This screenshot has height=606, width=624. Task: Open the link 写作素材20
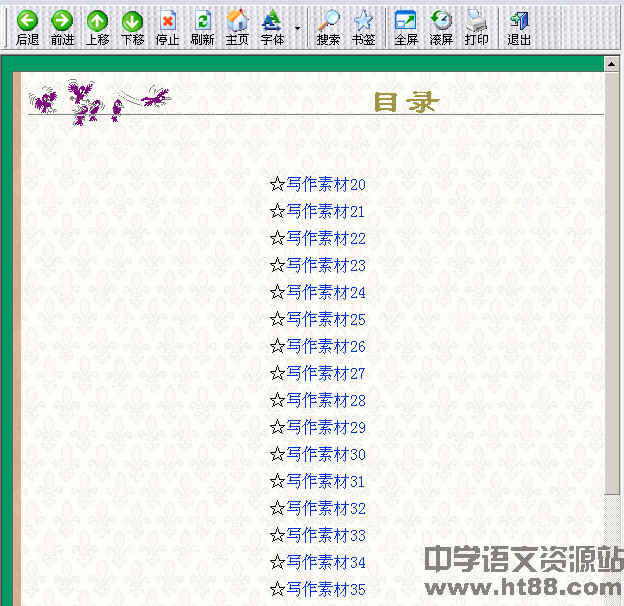pos(326,184)
